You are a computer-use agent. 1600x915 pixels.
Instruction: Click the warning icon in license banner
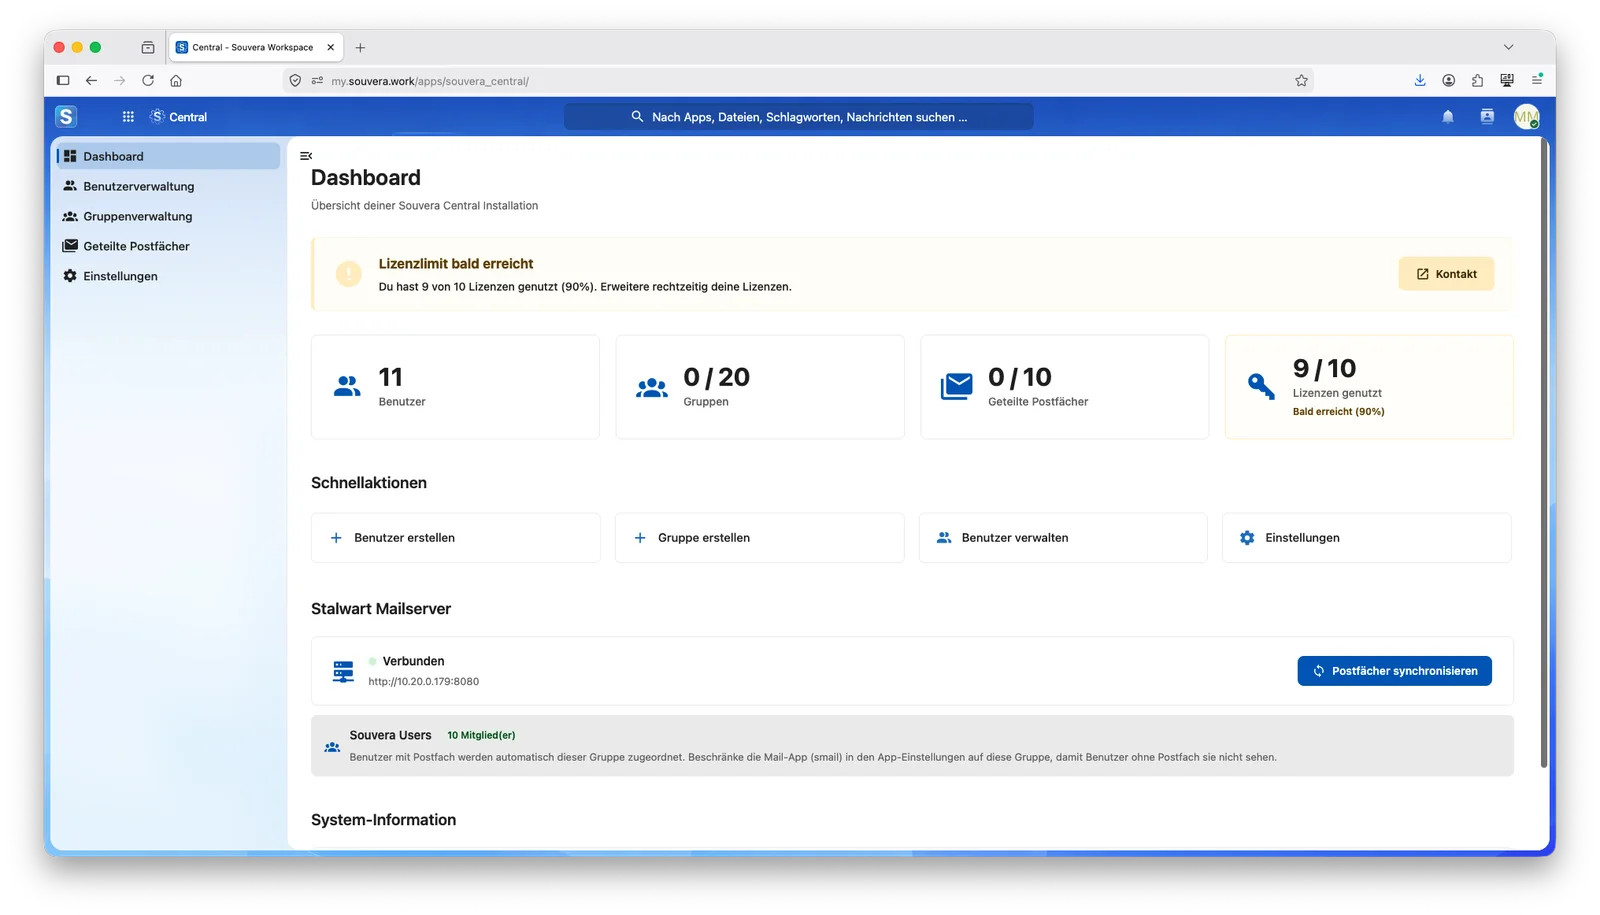[x=349, y=274]
